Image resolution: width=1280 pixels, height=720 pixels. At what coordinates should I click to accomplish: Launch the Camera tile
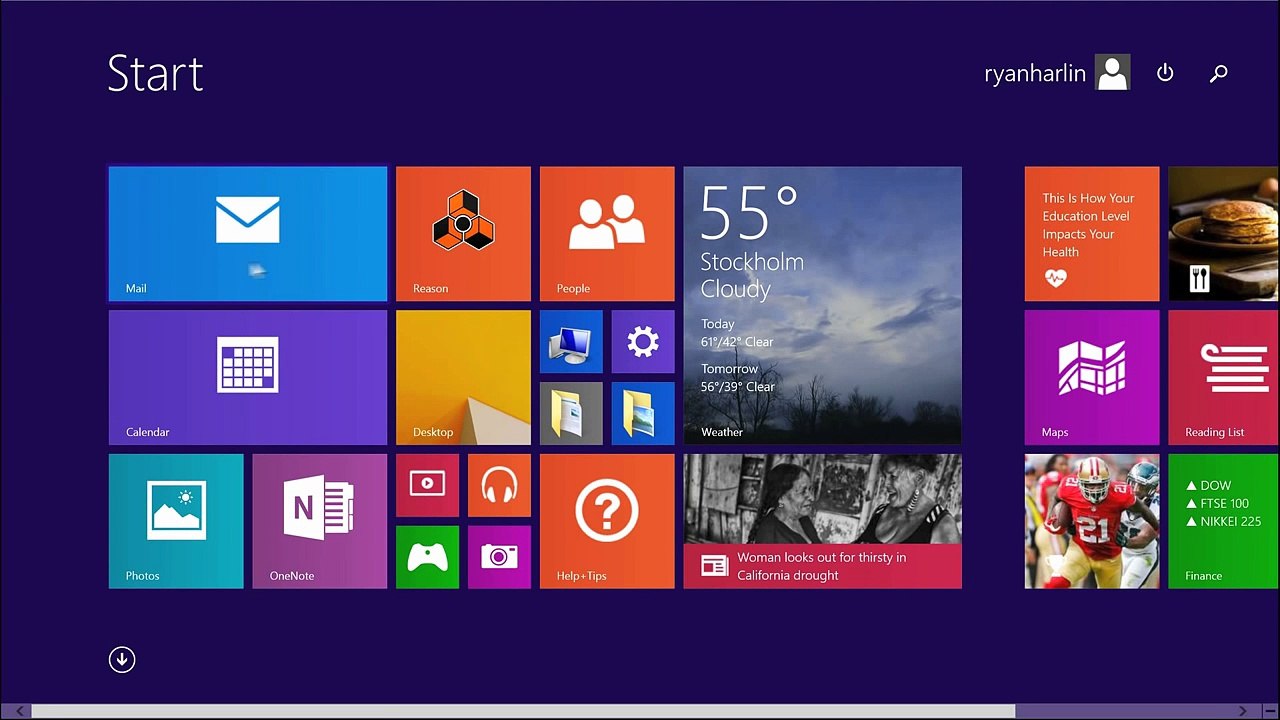point(499,557)
